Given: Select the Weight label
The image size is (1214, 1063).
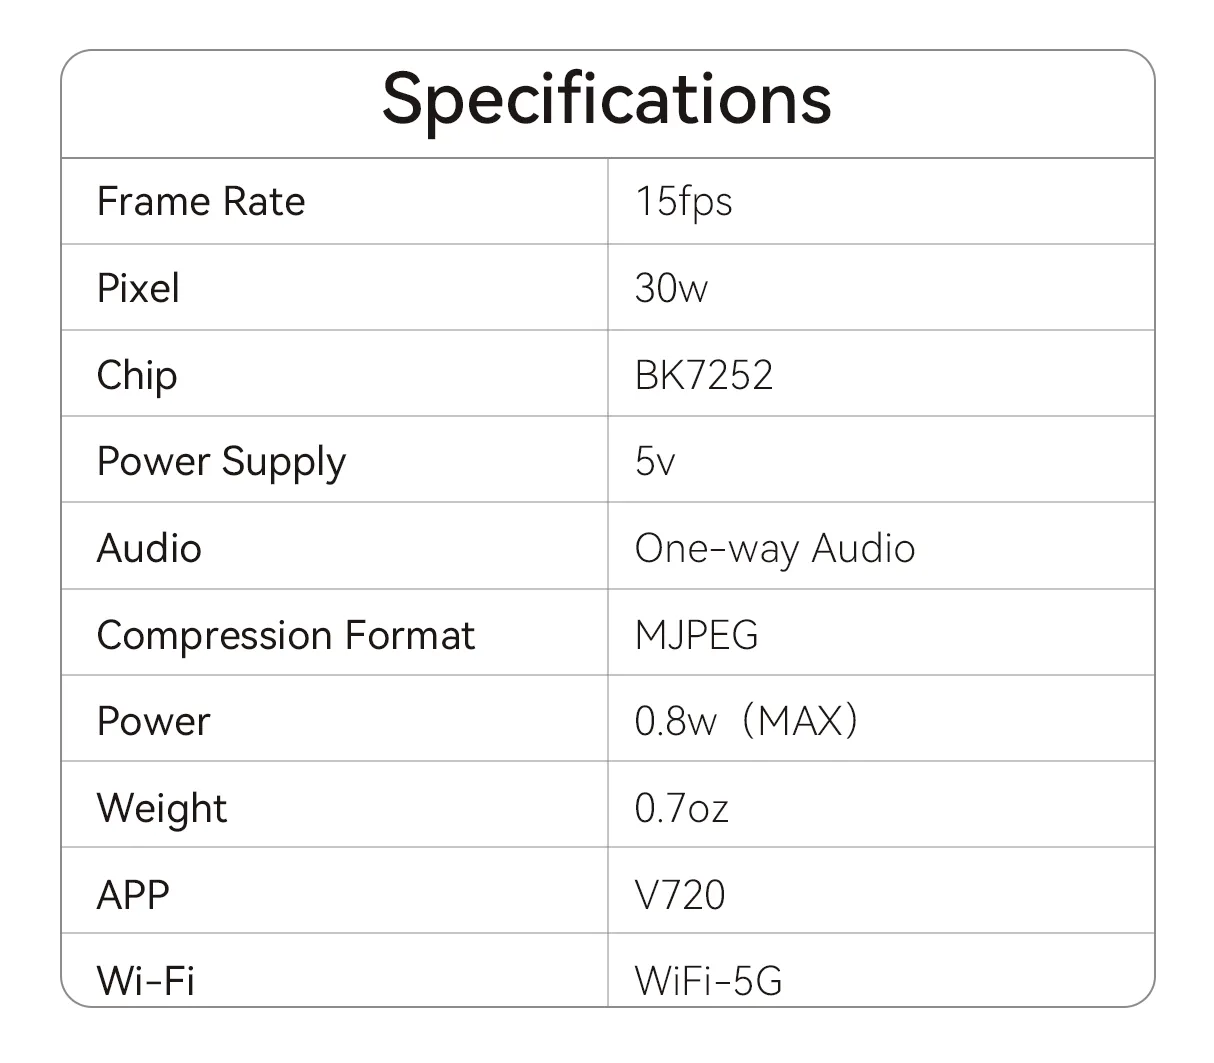Looking at the screenshot, I should coord(162,808).
